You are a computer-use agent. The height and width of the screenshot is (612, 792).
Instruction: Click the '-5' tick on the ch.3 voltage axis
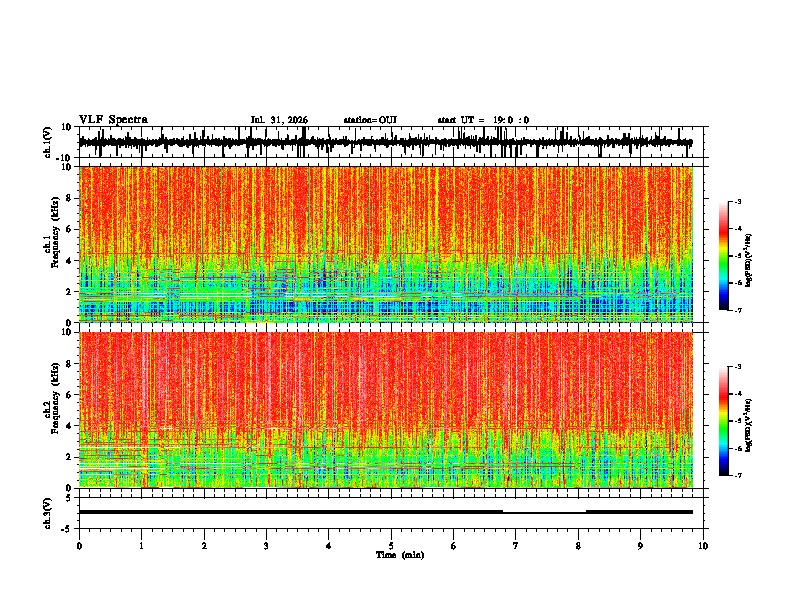point(67,529)
